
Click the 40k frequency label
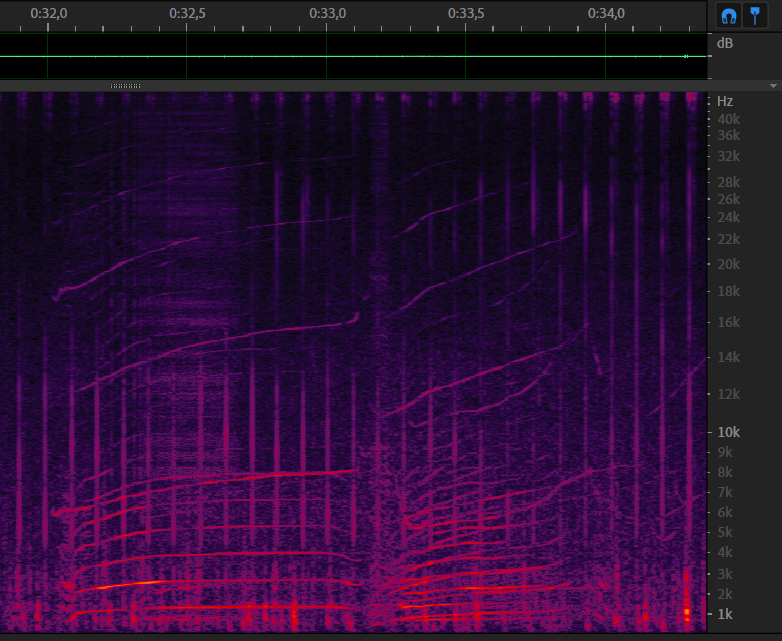coord(729,119)
